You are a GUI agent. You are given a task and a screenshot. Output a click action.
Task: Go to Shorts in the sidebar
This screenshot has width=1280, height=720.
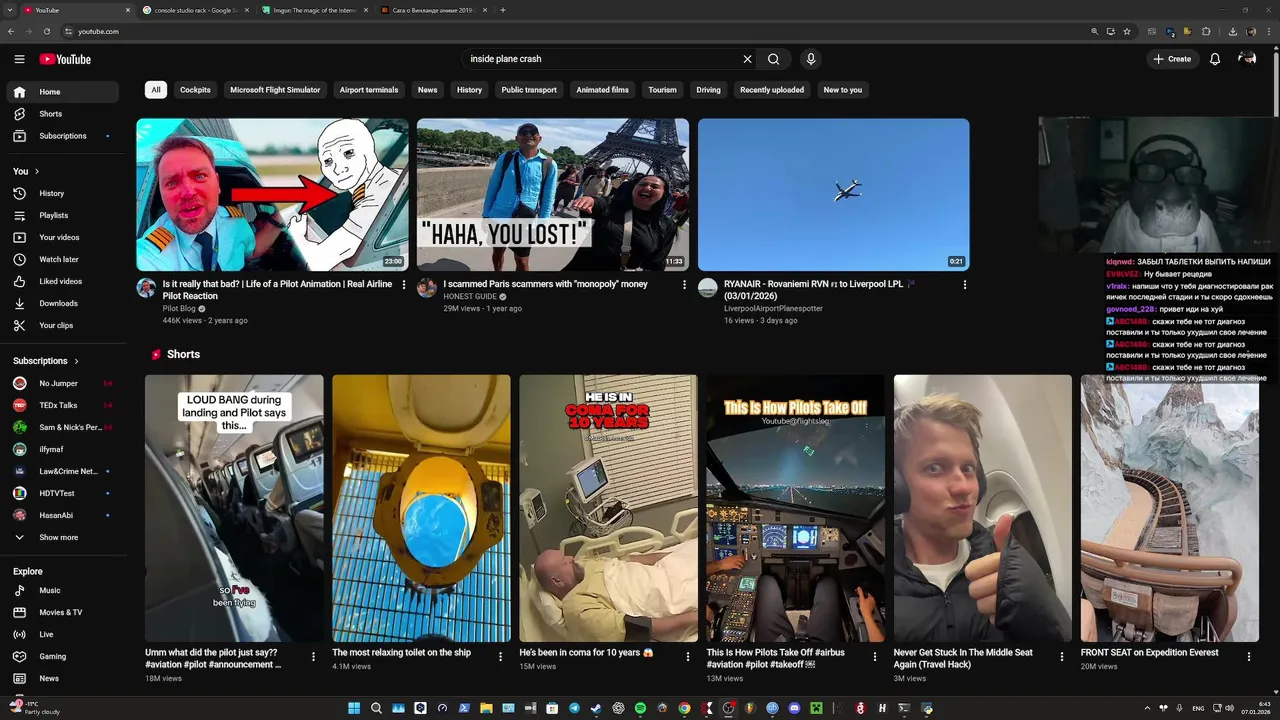62,114
